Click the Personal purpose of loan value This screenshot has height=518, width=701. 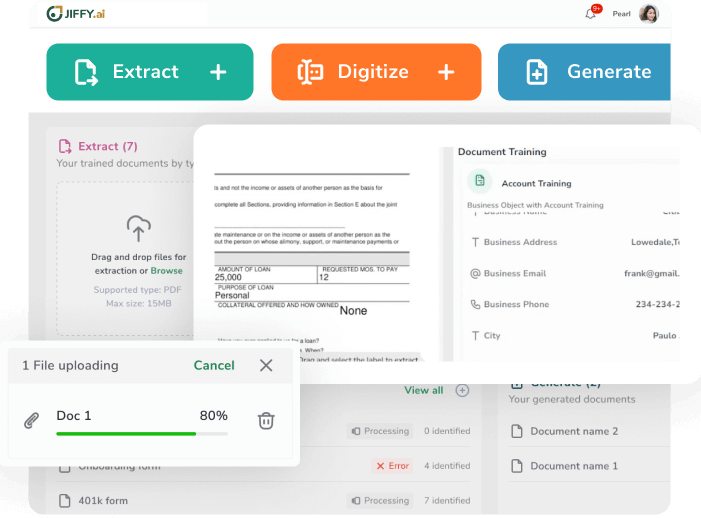[232, 295]
